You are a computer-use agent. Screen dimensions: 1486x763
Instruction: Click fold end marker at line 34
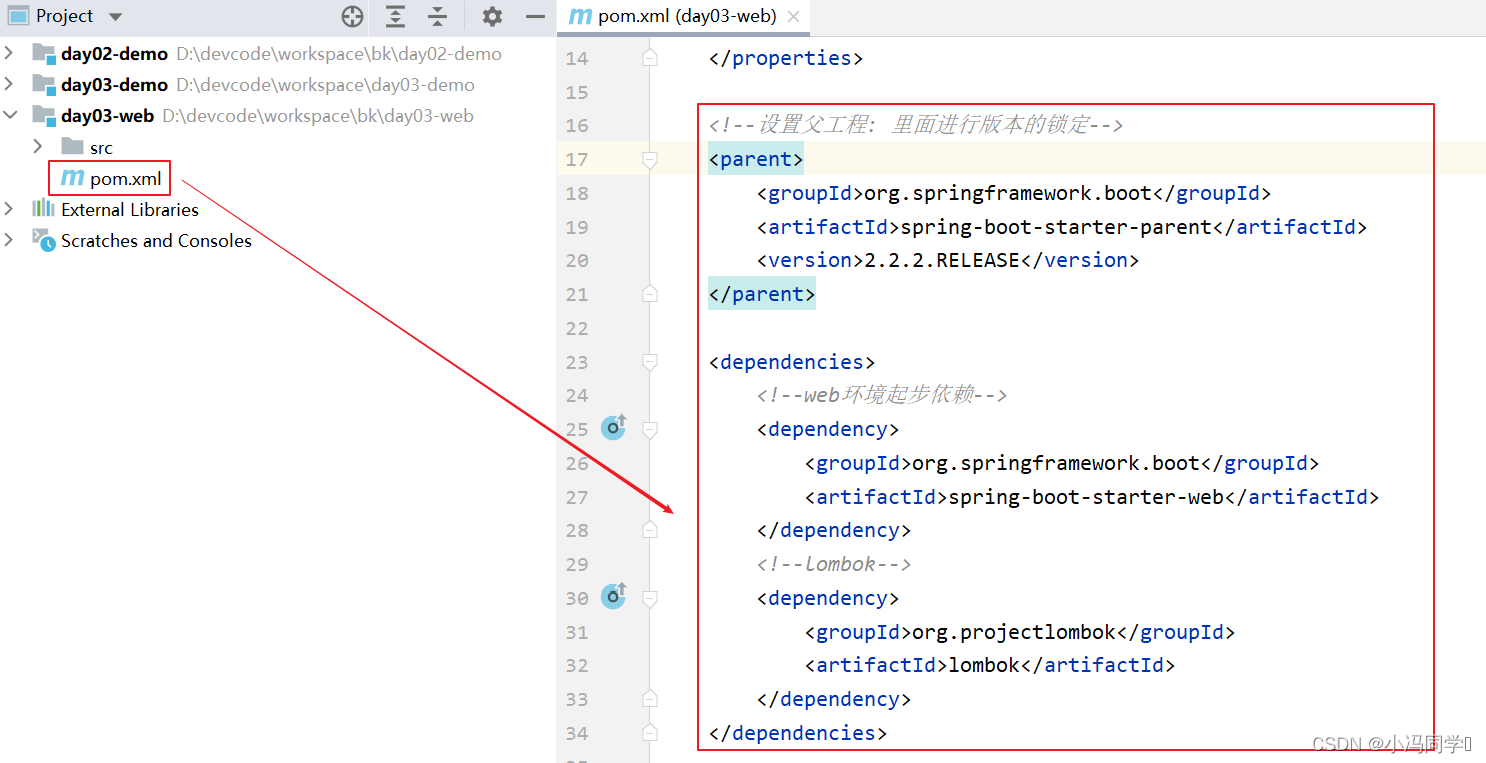tap(650, 733)
